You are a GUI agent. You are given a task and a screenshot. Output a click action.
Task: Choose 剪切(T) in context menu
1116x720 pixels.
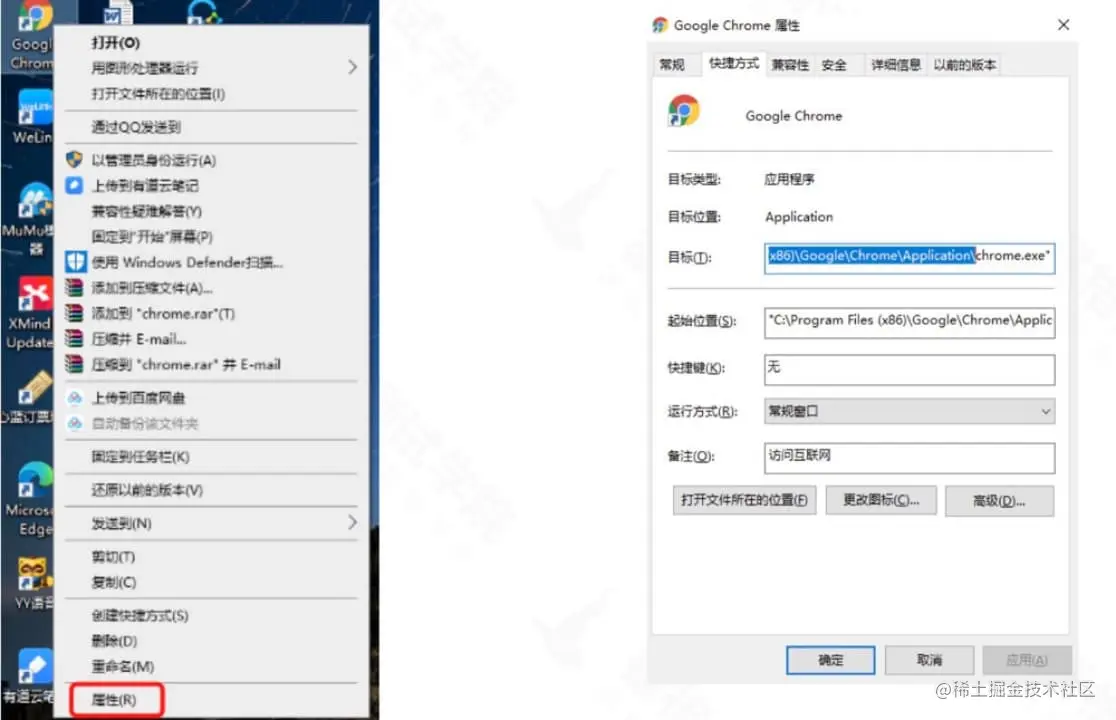(113, 556)
